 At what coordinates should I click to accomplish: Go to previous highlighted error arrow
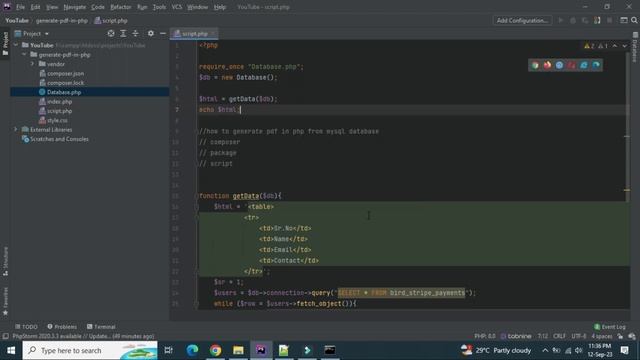coord(615,46)
